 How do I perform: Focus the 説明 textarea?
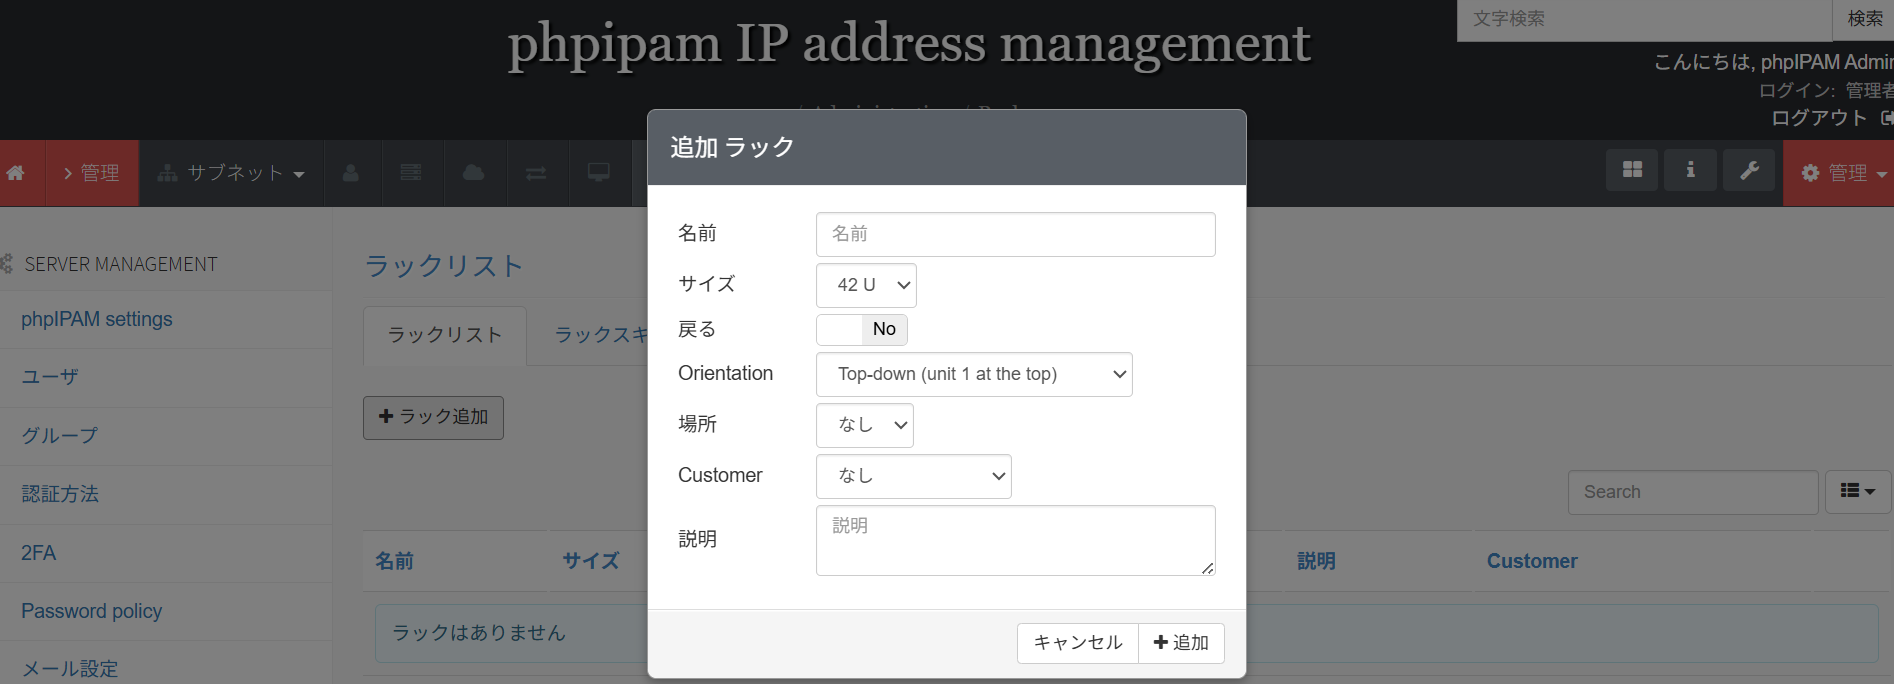1016,540
